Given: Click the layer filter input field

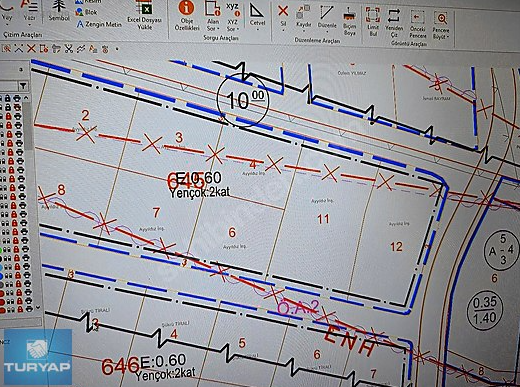Looking at the screenshot, I should point(8,86).
